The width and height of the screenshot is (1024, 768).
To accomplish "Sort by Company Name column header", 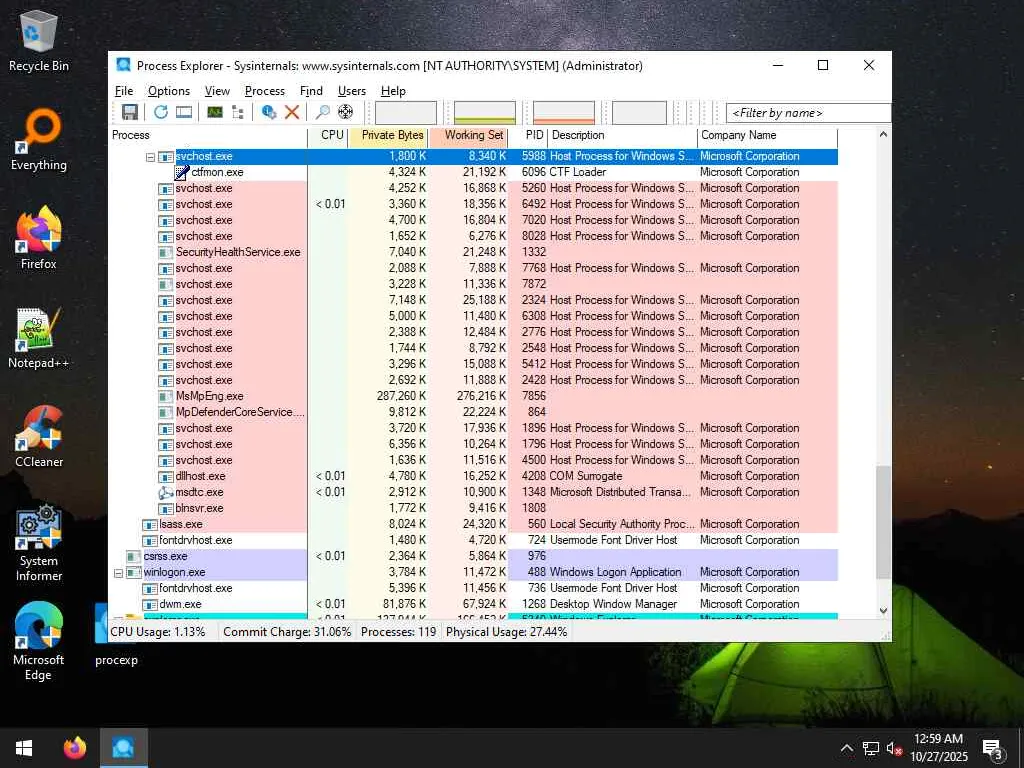I will [767, 135].
